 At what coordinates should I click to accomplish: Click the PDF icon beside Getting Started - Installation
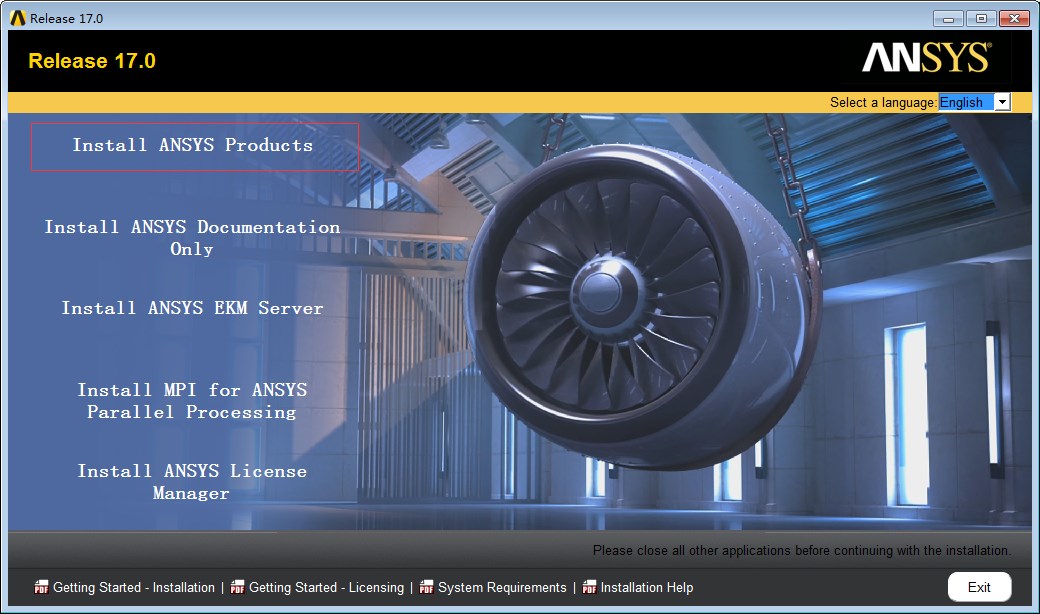tap(41, 587)
